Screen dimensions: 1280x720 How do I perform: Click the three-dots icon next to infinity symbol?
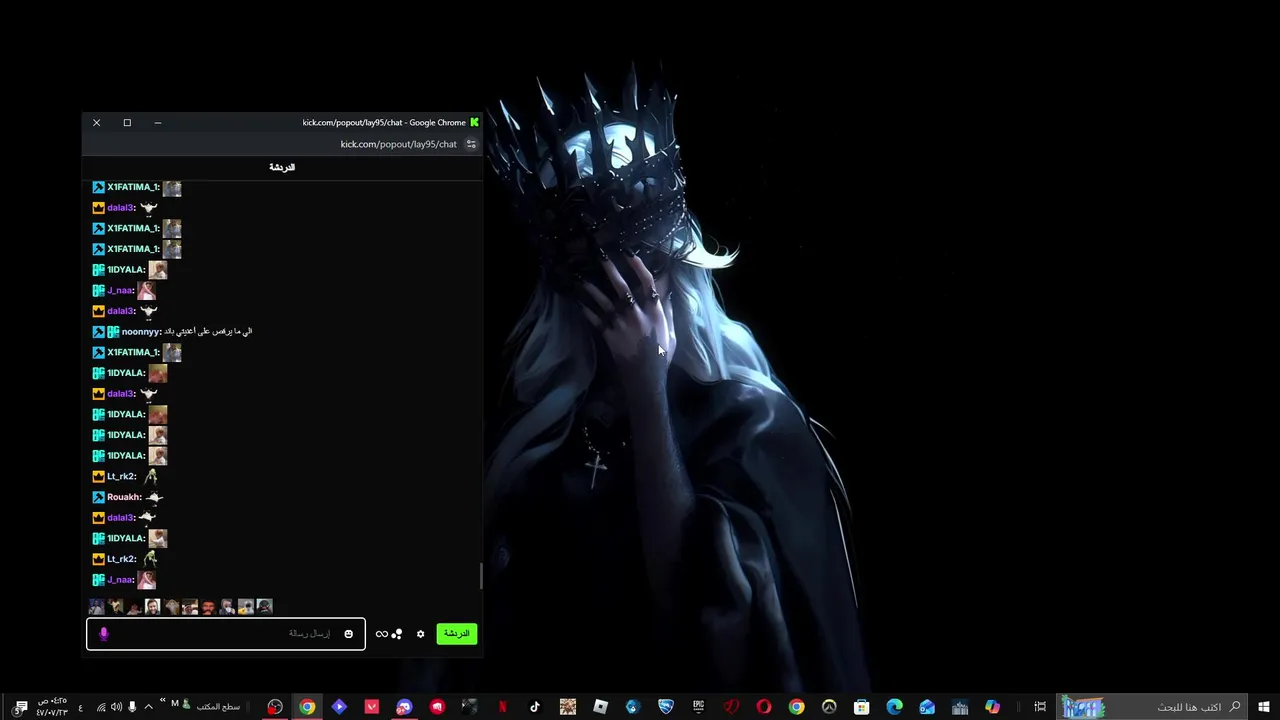click(397, 634)
